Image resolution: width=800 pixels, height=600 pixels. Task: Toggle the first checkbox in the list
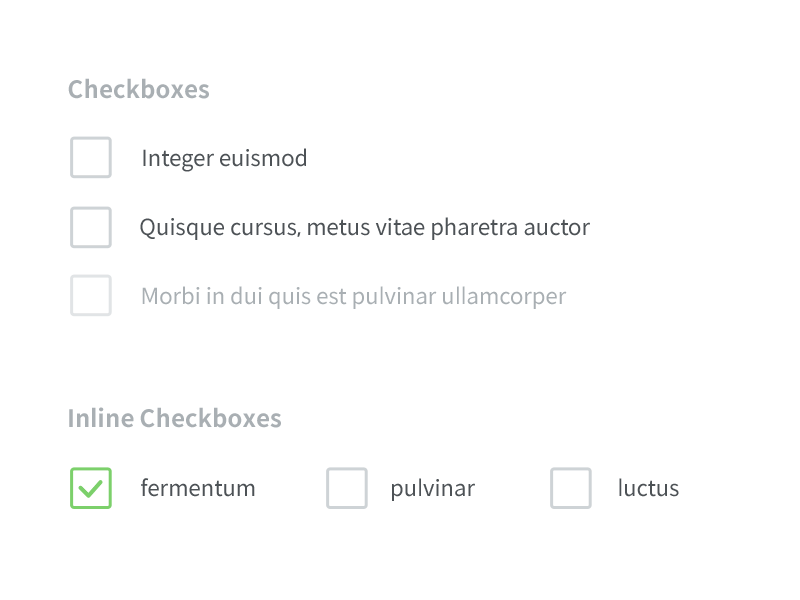coord(90,157)
